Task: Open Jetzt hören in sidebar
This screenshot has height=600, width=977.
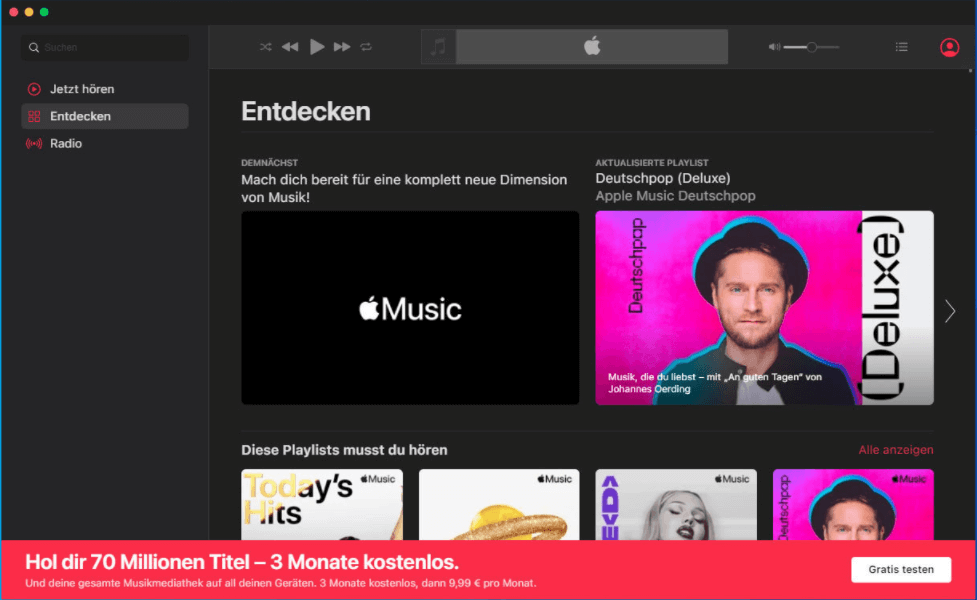Action: point(105,89)
